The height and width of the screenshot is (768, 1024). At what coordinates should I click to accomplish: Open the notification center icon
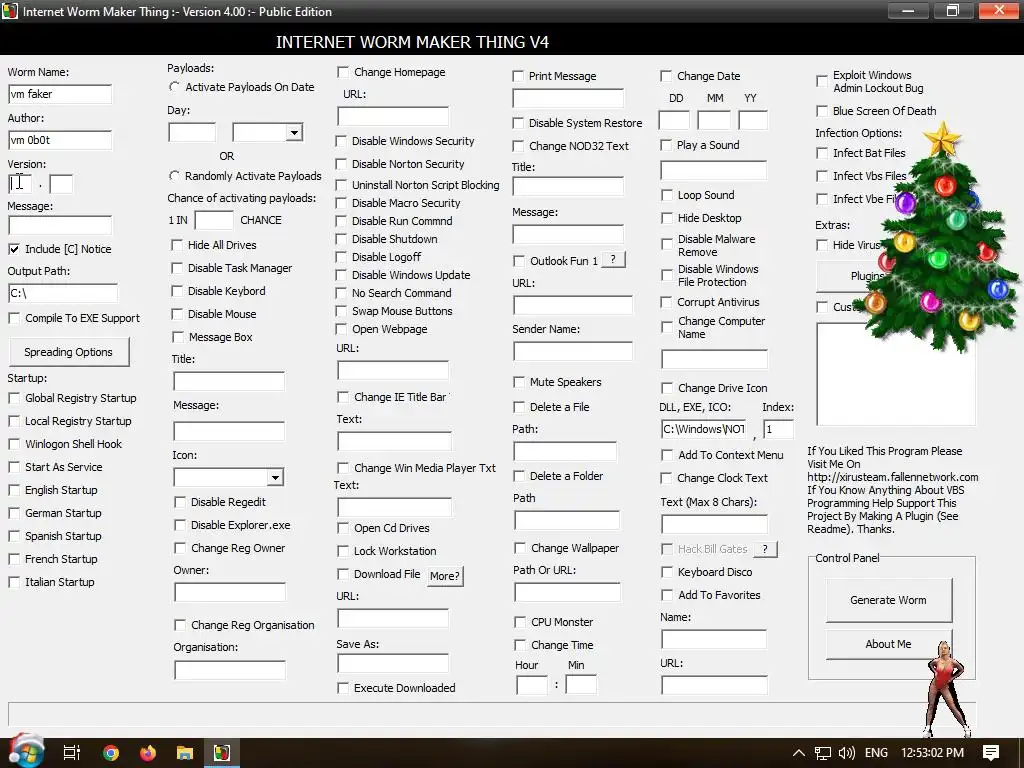(x=991, y=753)
